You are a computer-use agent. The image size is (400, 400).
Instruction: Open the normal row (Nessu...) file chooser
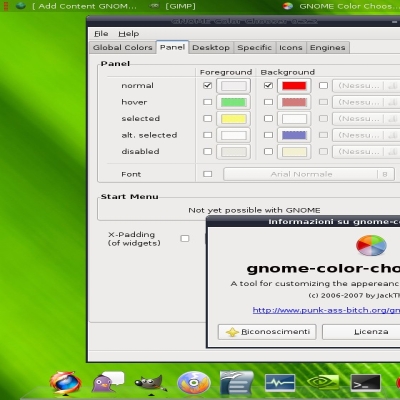click(366, 86)
